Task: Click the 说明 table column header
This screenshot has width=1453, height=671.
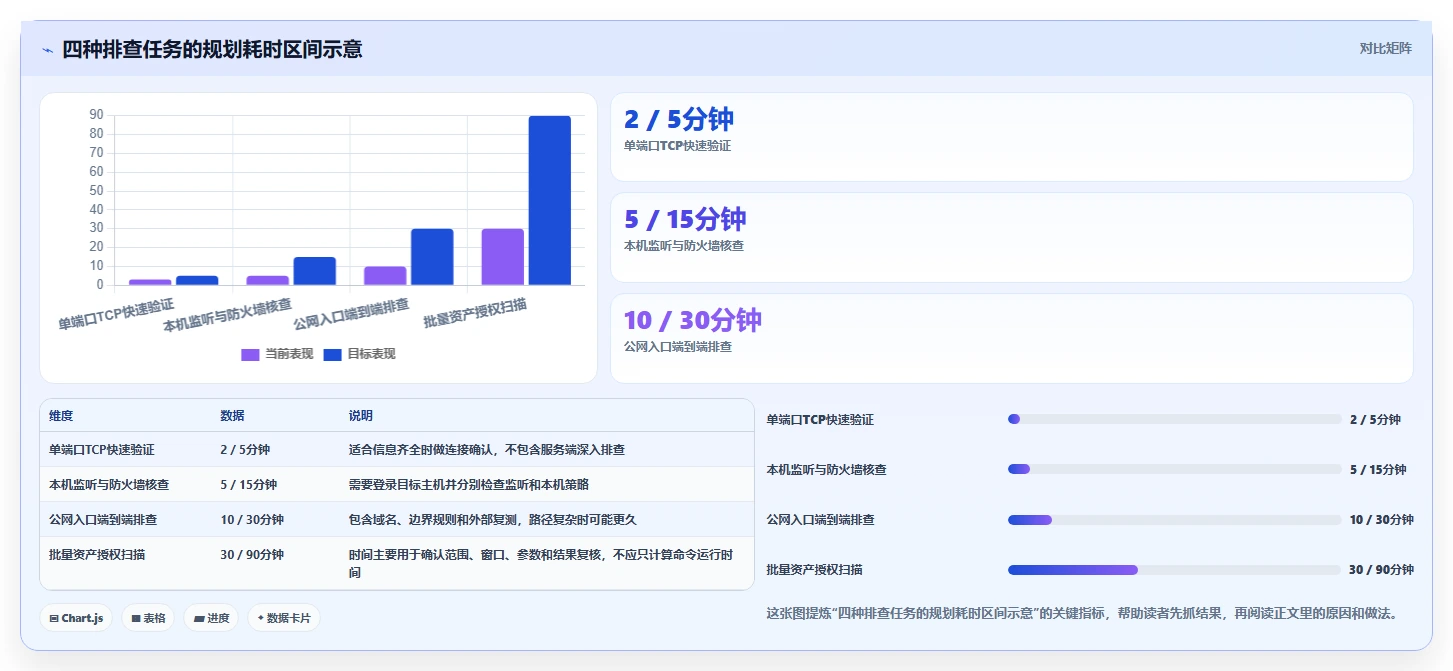Action: tap(361, 416)
